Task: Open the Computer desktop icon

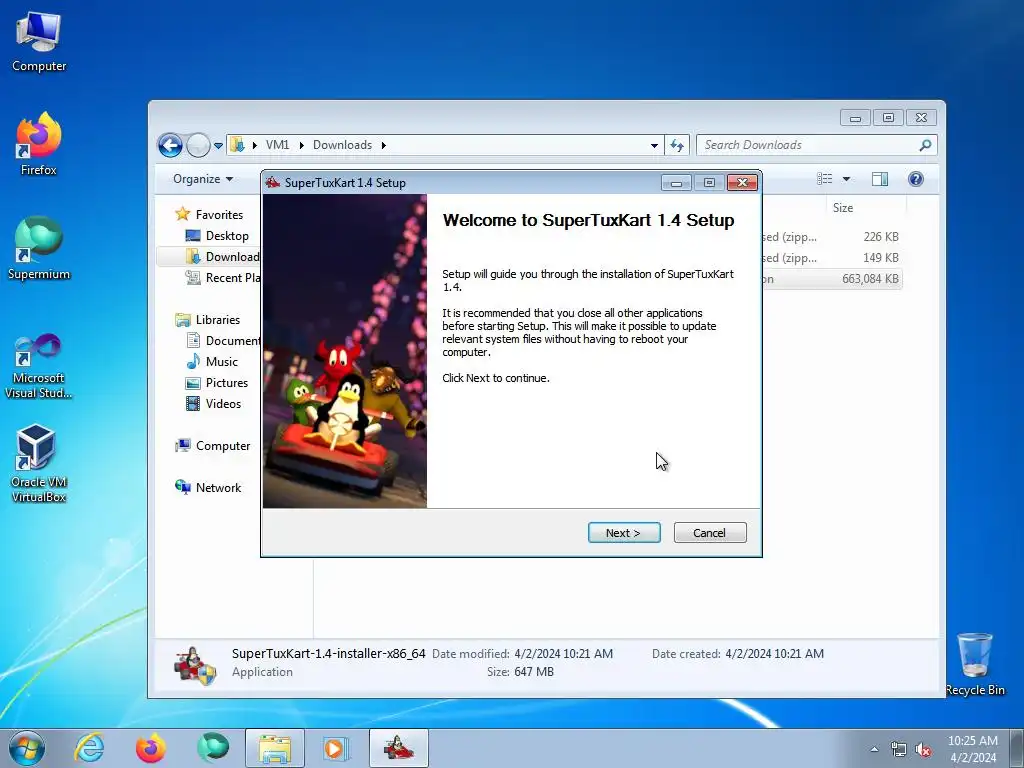Action: (x=39, y=42)
